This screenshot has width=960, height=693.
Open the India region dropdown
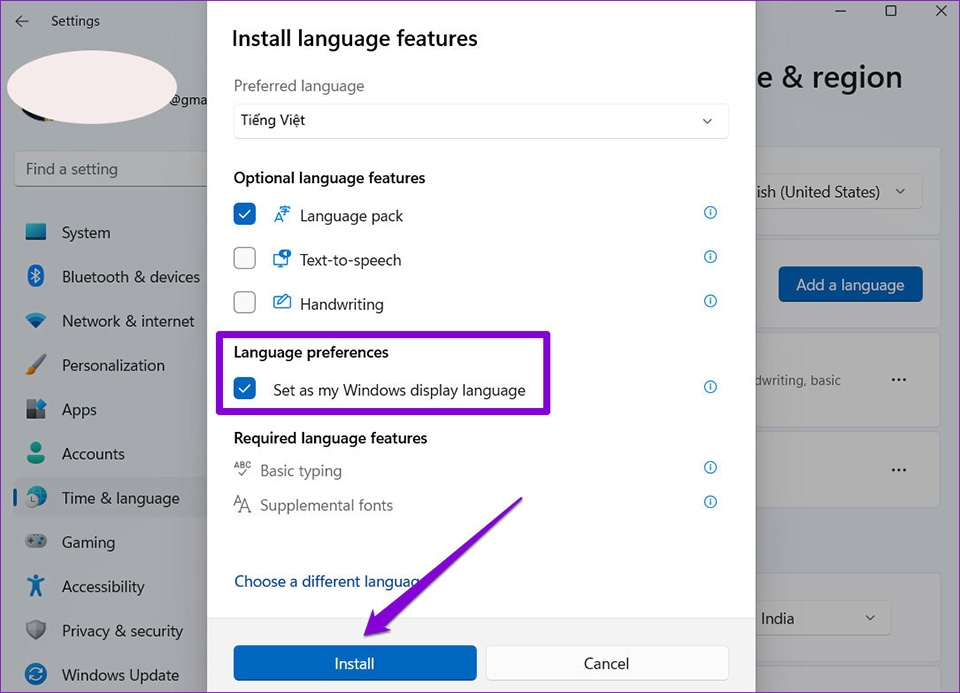click(823, 618)
